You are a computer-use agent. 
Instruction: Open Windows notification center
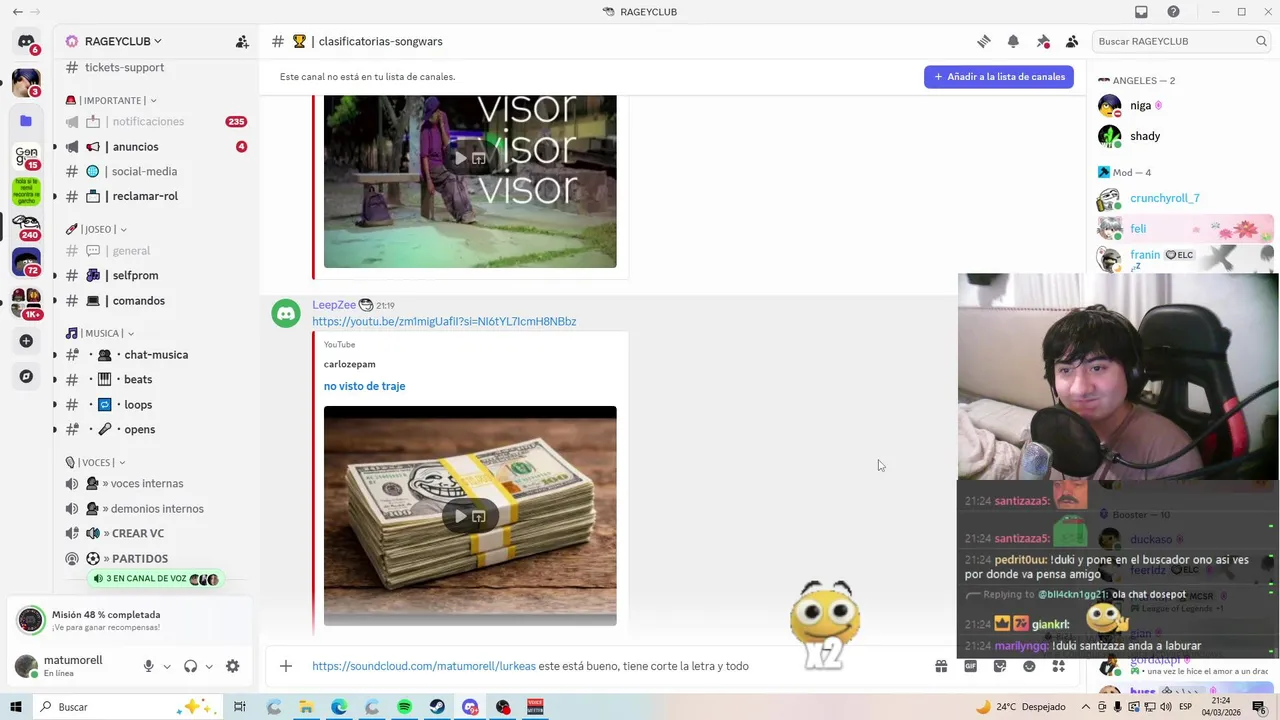1260,707
